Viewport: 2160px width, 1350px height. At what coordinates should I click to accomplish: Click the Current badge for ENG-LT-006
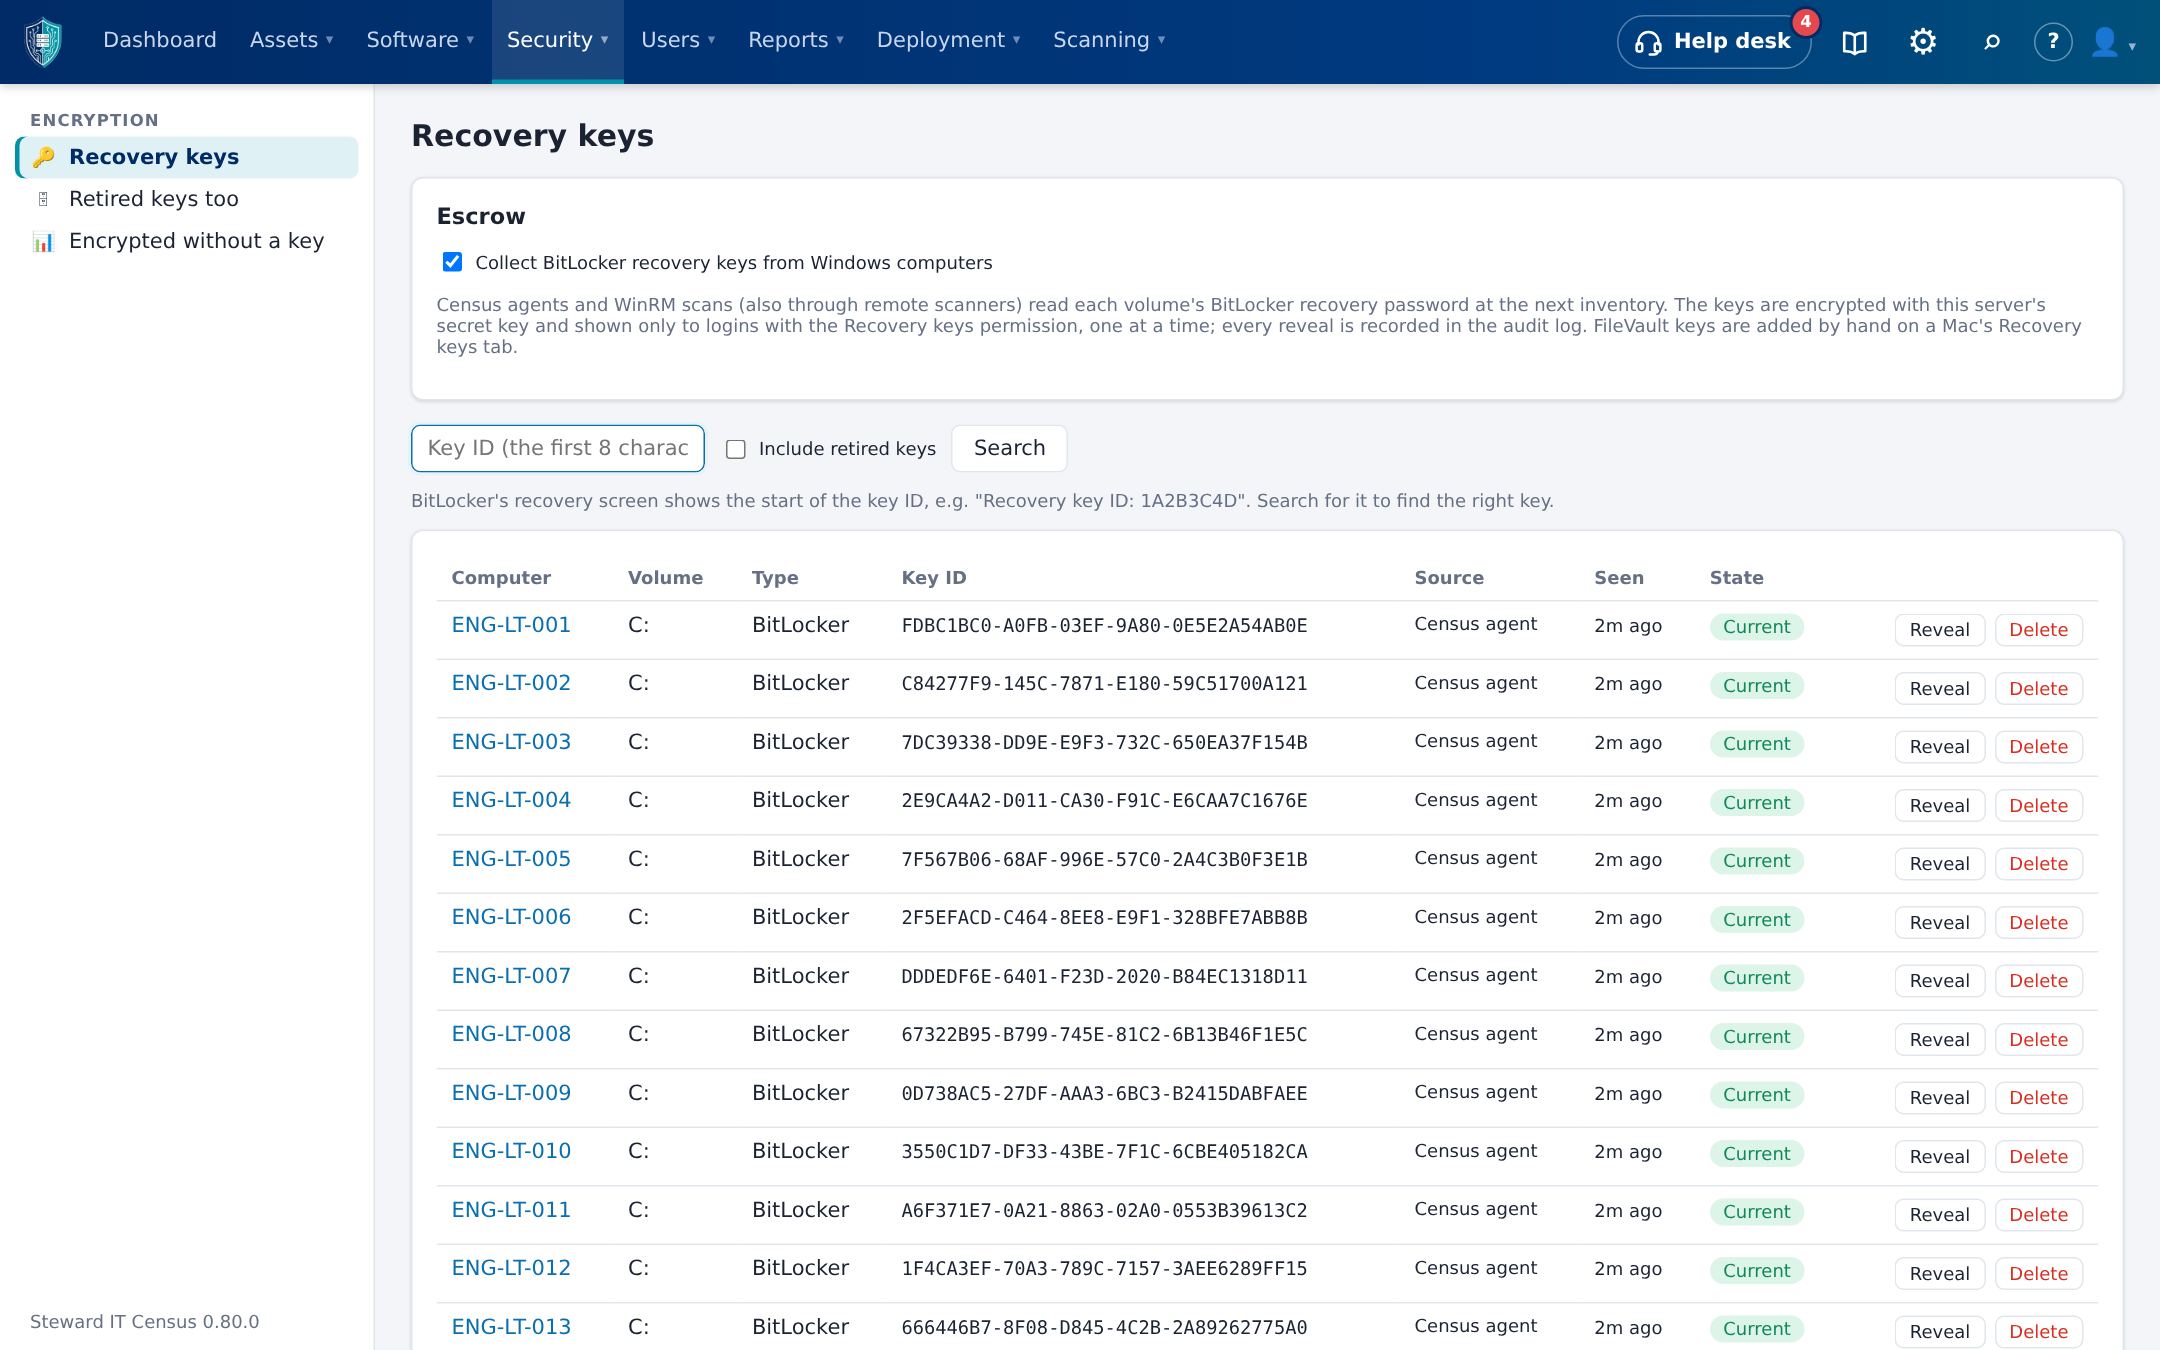[x=1756, y=919]
